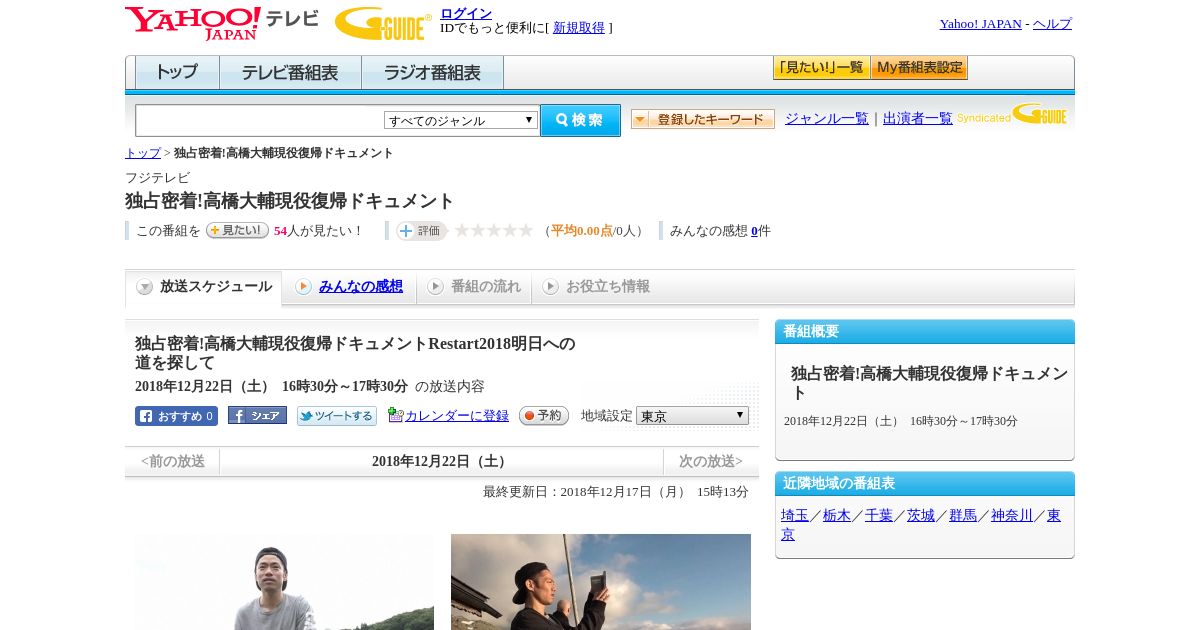1200x630 pixels.
Task: Click the フジテレビ channel name text
Action: point(158,178)
